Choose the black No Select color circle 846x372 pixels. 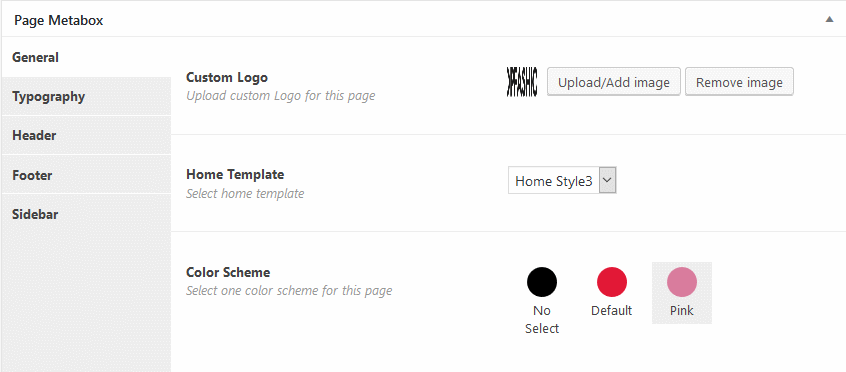(x=542, y=282)
